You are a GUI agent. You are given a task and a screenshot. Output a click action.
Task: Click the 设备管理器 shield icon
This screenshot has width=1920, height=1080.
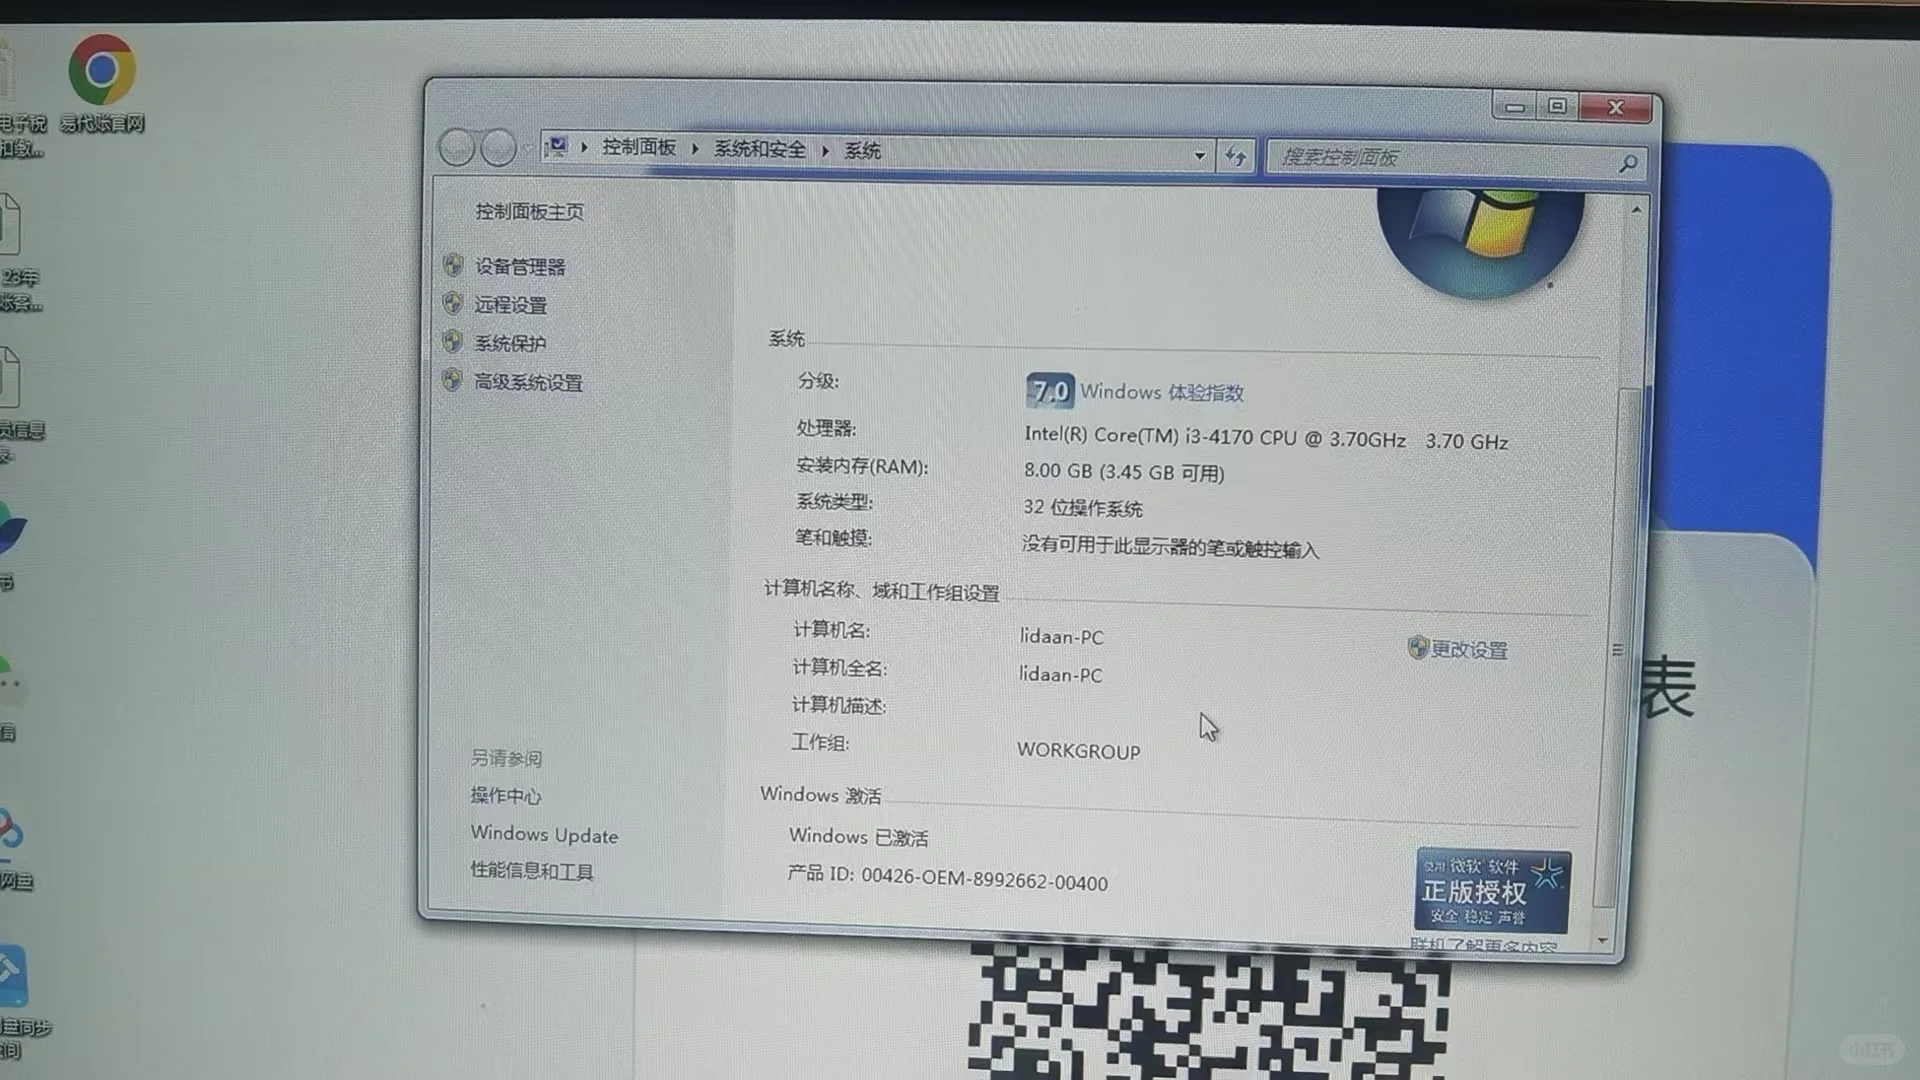452,263
